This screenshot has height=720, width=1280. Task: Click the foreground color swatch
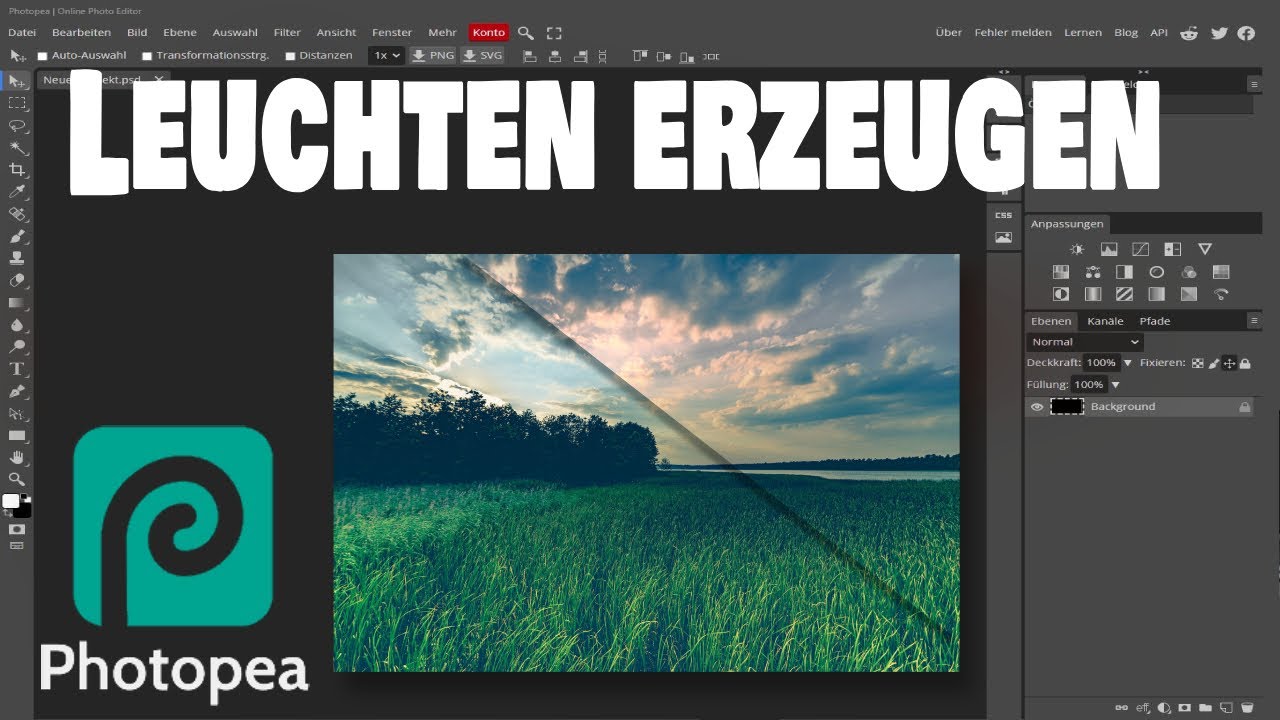coord(11,501)
